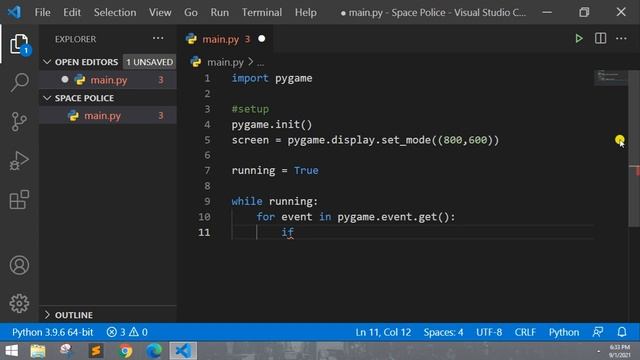
Task: Change indentation via Spaces: 4
Action: point(443,332)
